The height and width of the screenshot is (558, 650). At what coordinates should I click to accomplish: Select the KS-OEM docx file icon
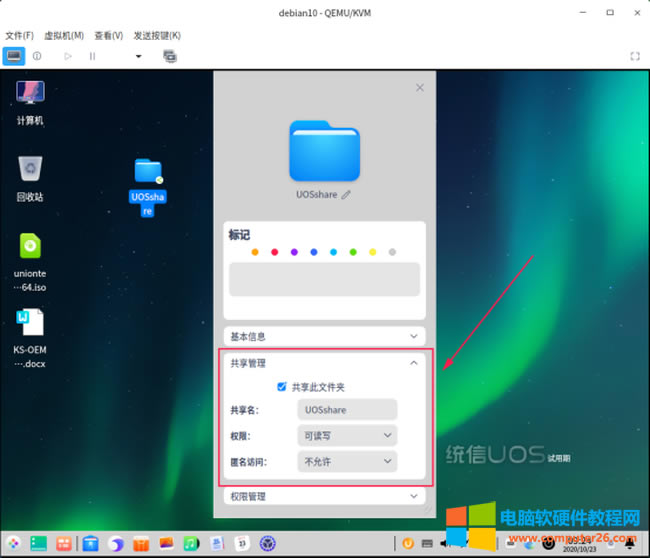point(30,339)
